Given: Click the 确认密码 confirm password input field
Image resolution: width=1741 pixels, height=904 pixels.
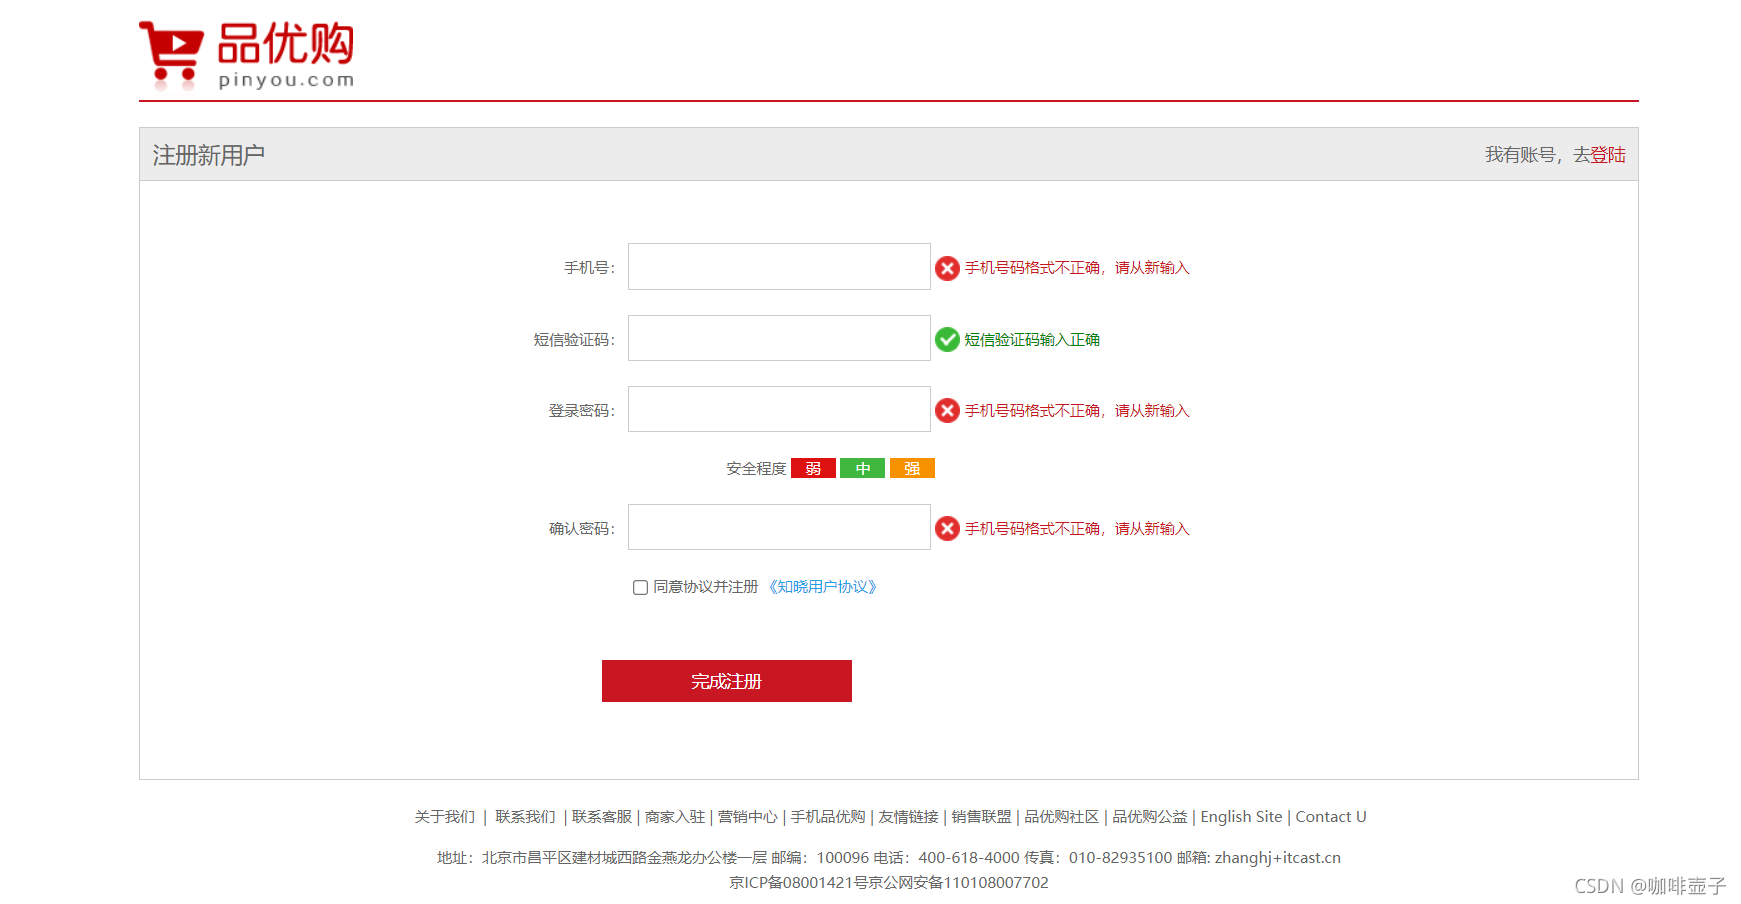Looking at the screenshot, I should click(779, 527).
